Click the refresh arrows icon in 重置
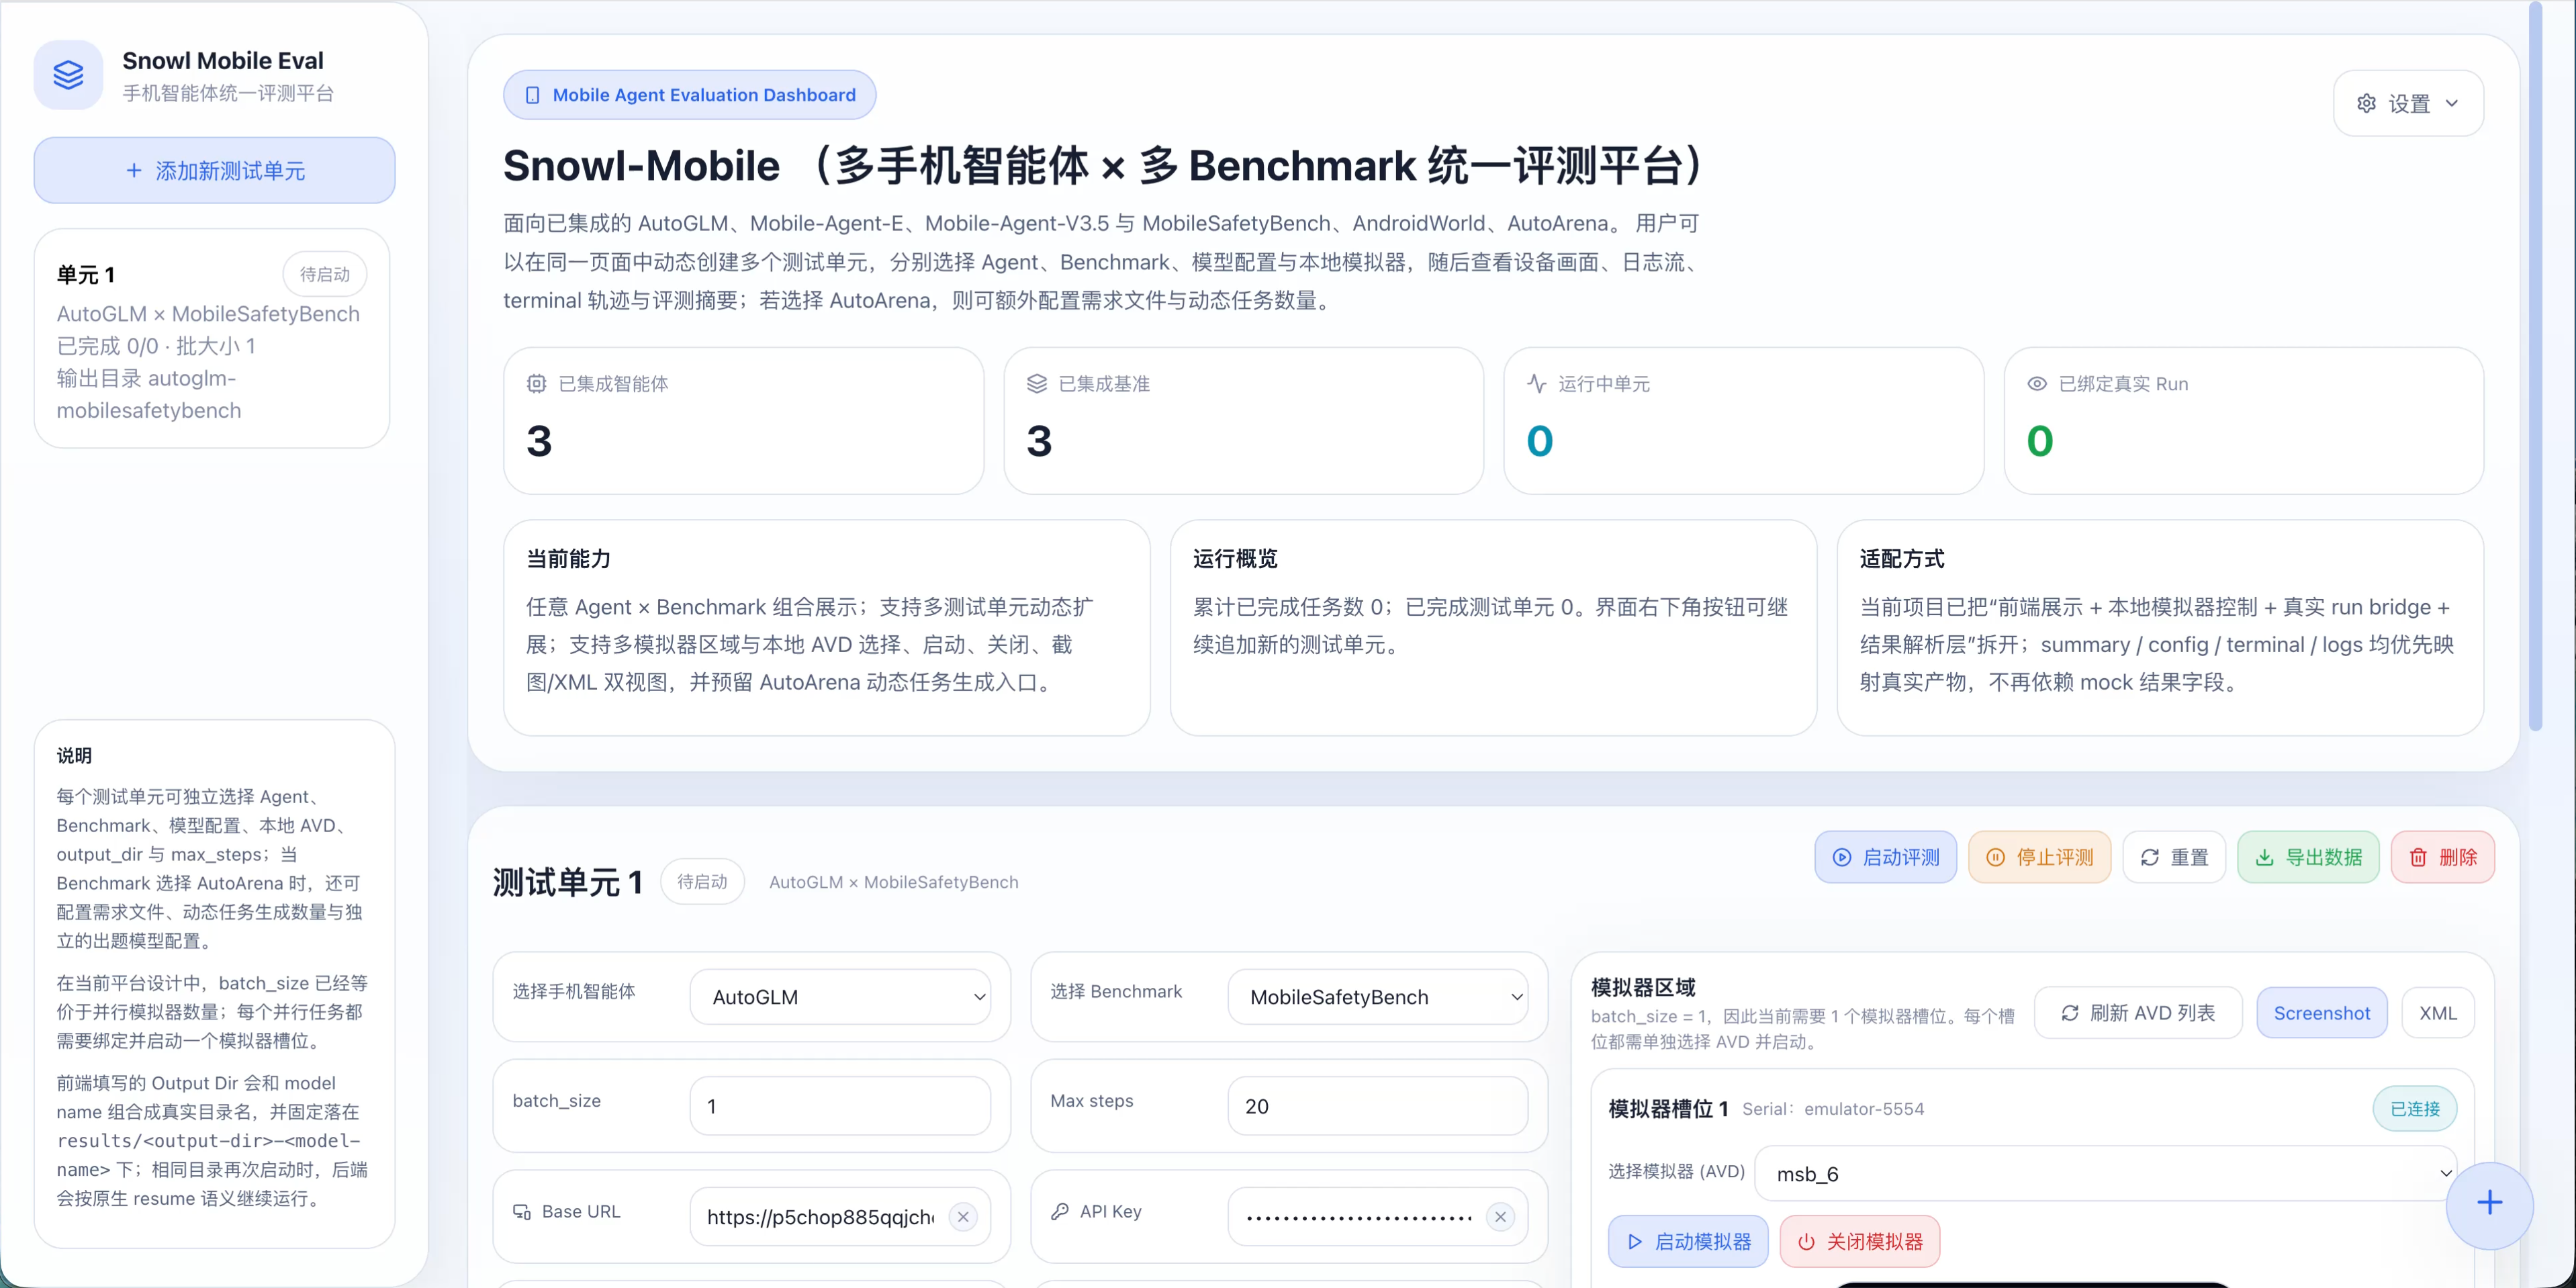This screenshot has width=2576, height=1288. pyautogui.click(x=2150, y=857)
